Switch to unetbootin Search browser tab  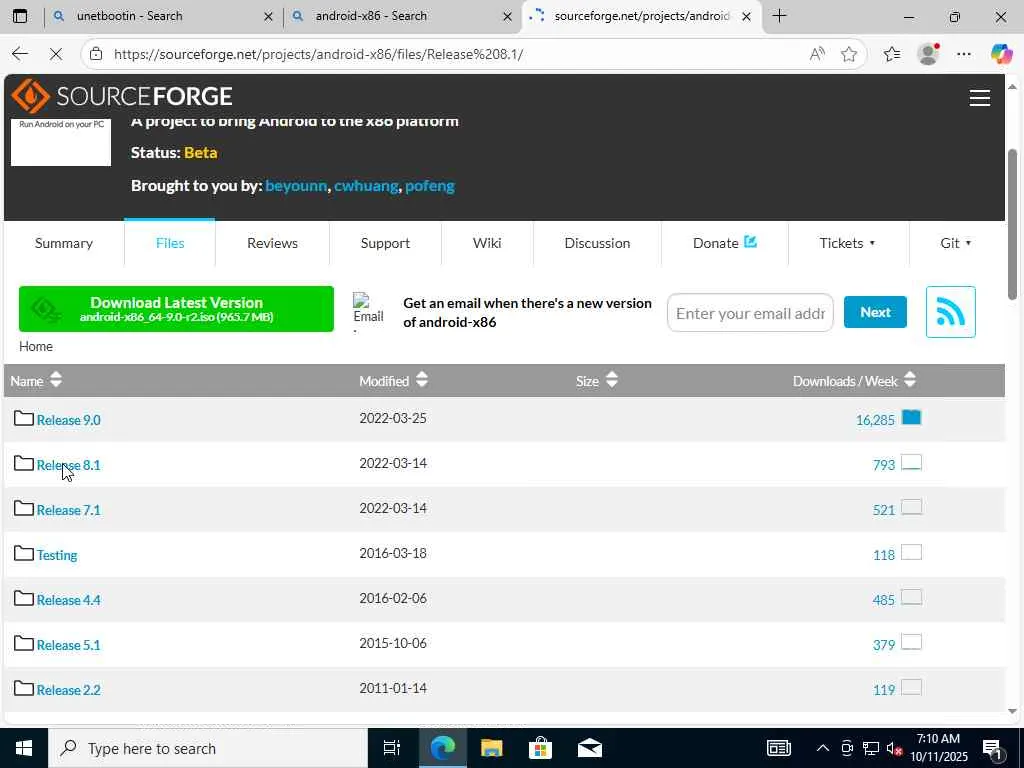pyautogui.click(x=163, y=16)
